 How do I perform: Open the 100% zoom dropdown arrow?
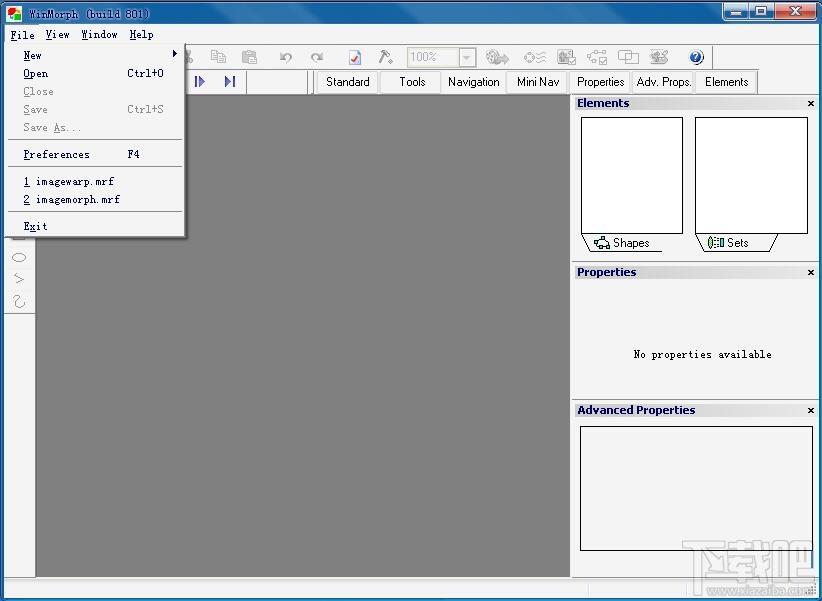coord(467,57)
